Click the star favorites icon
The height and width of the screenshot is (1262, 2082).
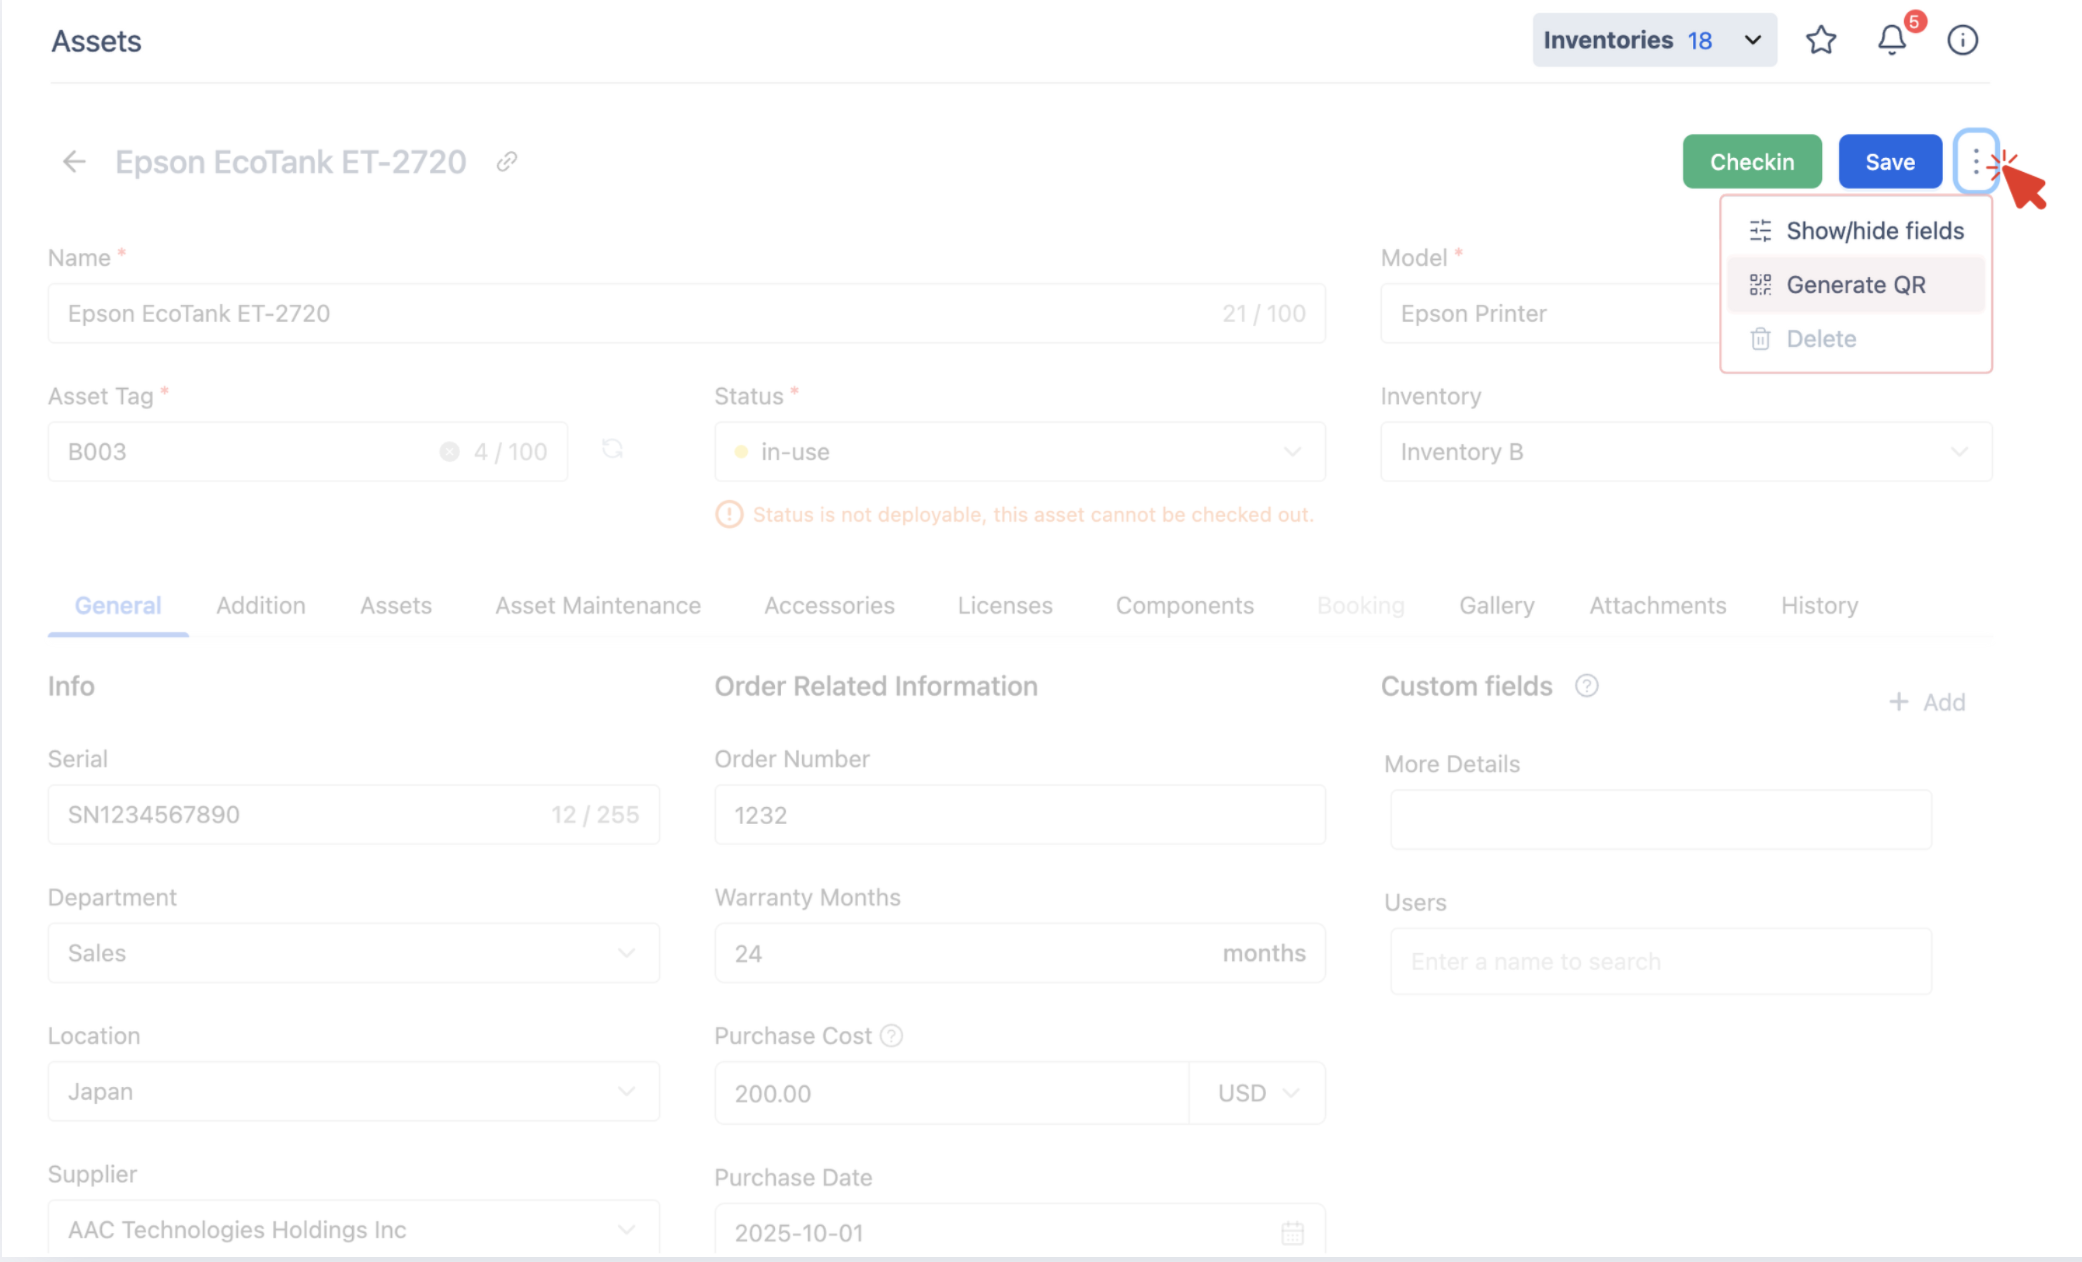pyautogui.click(x=1820, y=40)
